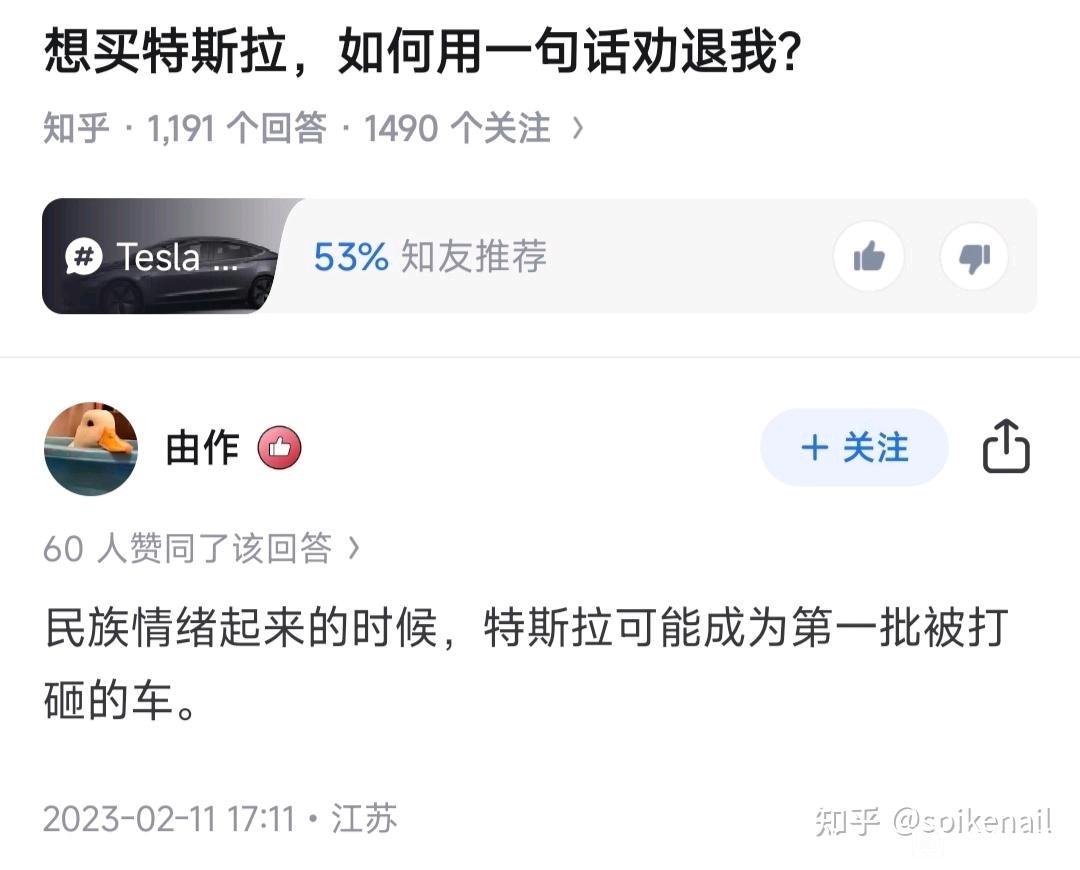Click the answer text about 民族情绪
The width and height of the screenshot is (1080, 870).
[x=526, y=663]
